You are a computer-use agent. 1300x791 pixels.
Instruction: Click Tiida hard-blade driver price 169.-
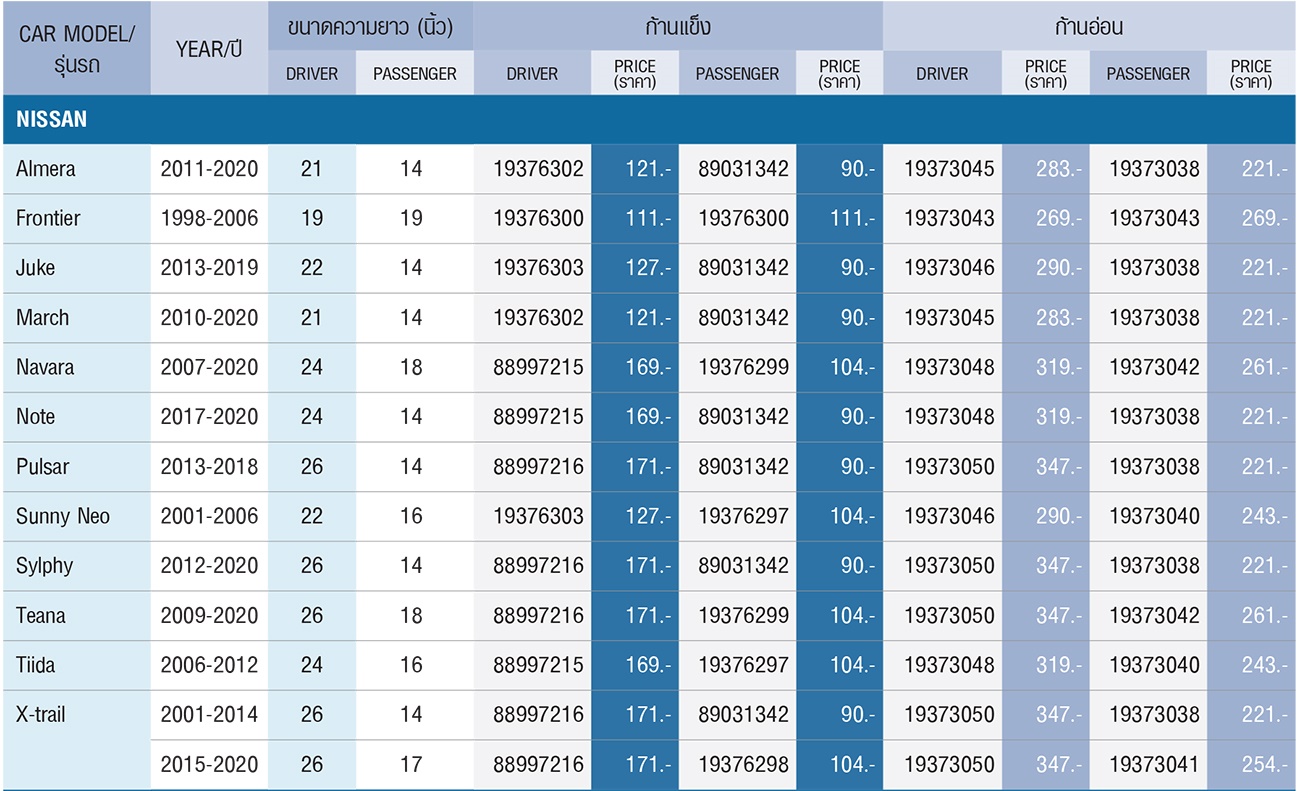648,665
